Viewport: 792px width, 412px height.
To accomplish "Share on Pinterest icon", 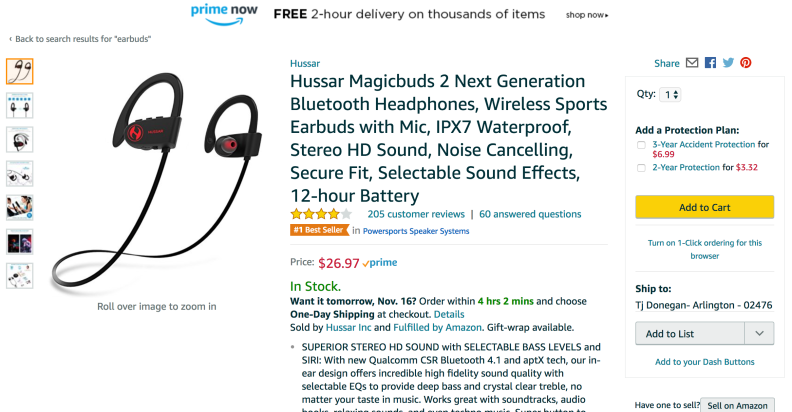I will point(746,63).
